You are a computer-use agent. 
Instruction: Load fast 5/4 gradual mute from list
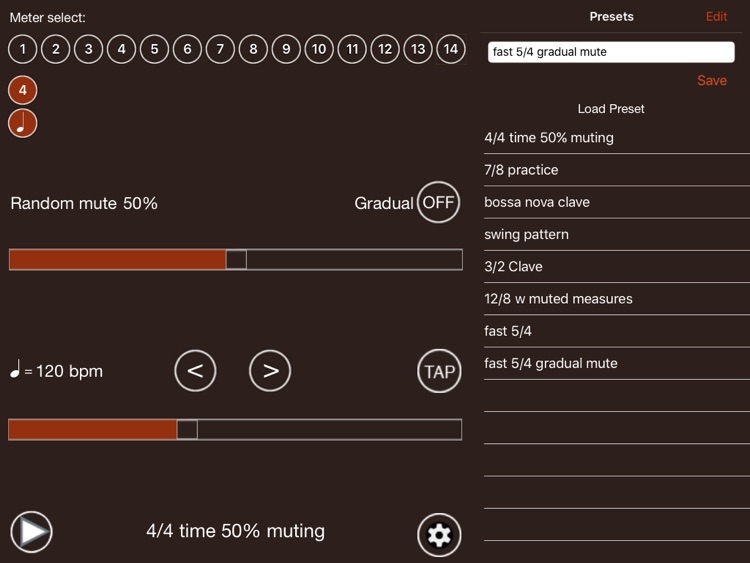(x=617, y=364)
